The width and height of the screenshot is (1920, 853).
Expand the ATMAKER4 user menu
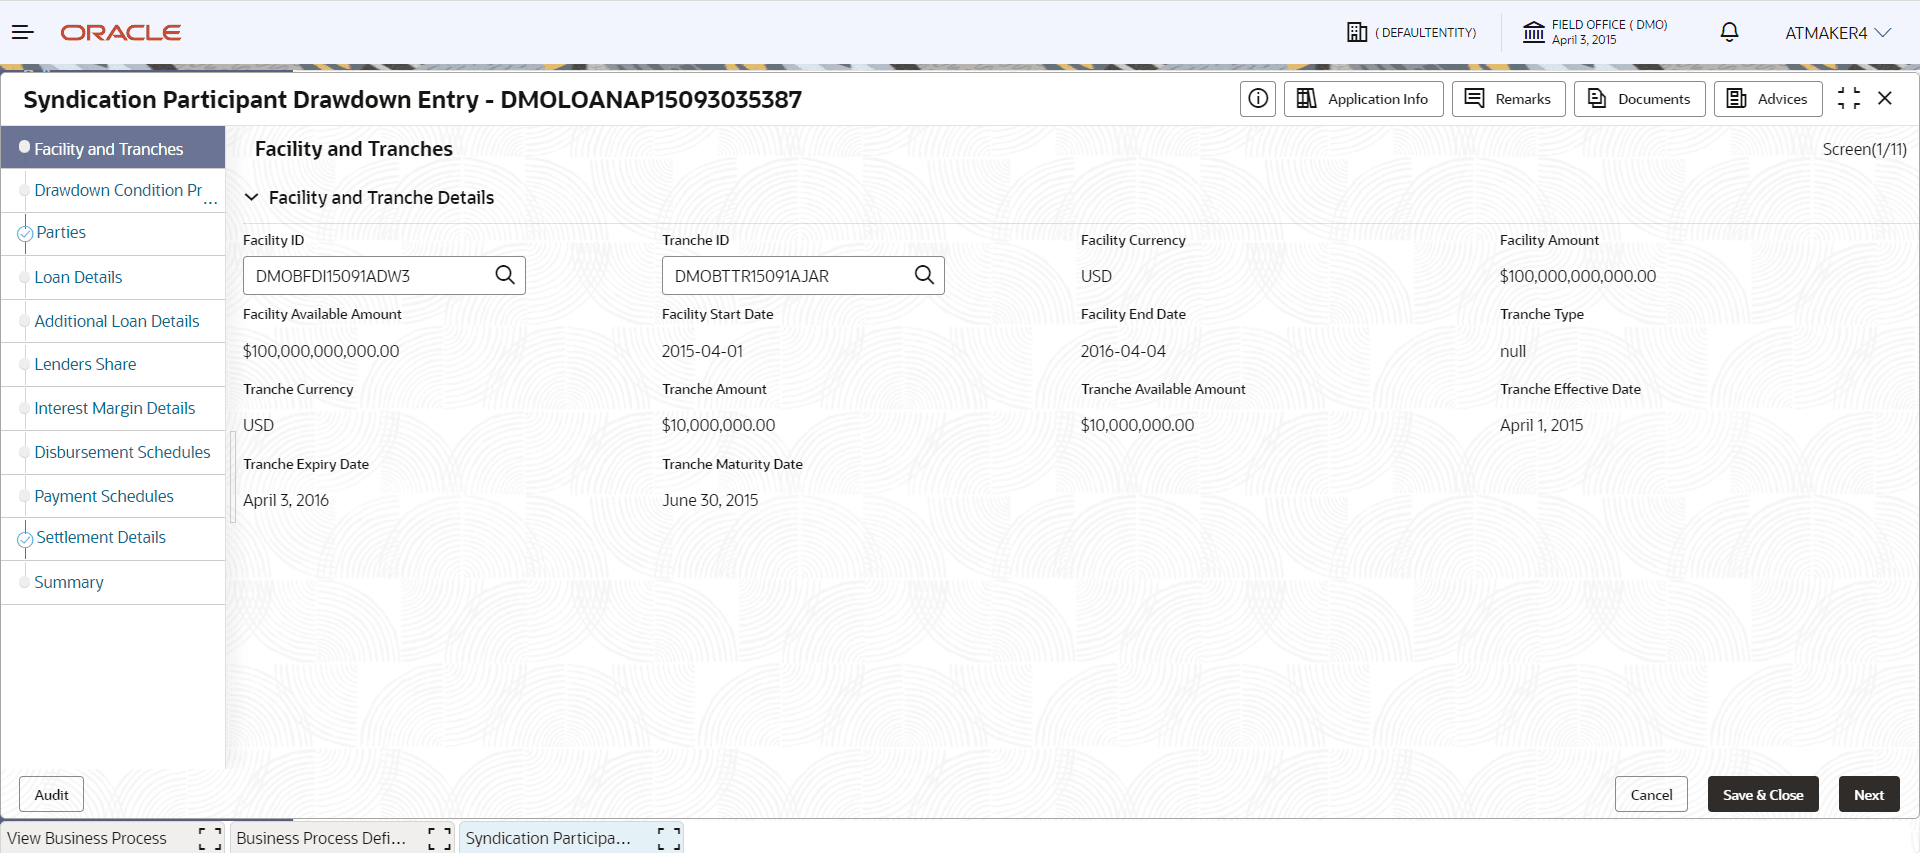(x=1838, y=33)
